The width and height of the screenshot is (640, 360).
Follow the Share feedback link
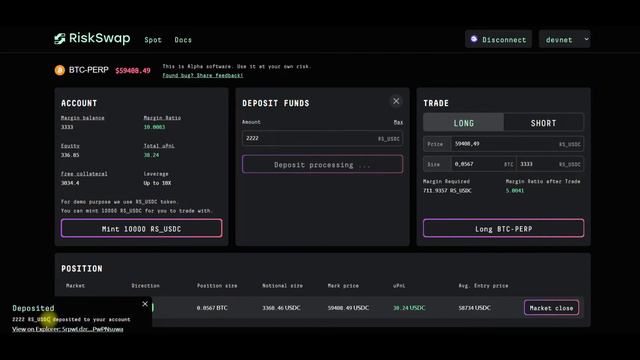[203, 76]
